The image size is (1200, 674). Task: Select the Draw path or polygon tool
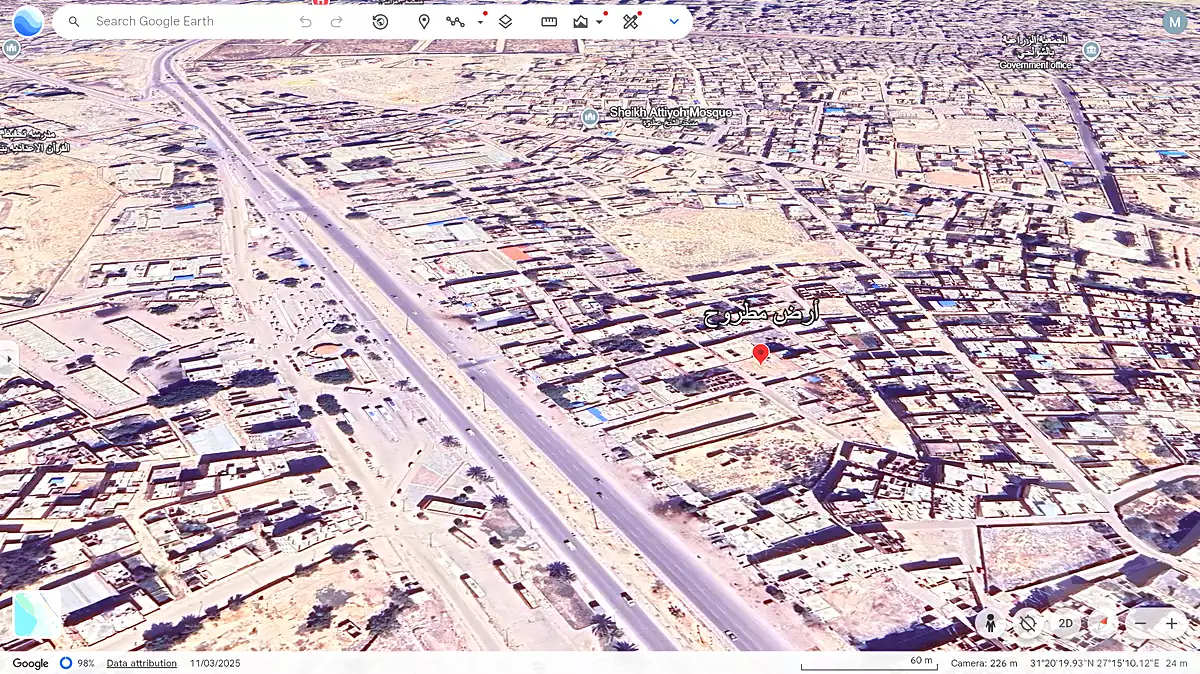click(456, 21)
